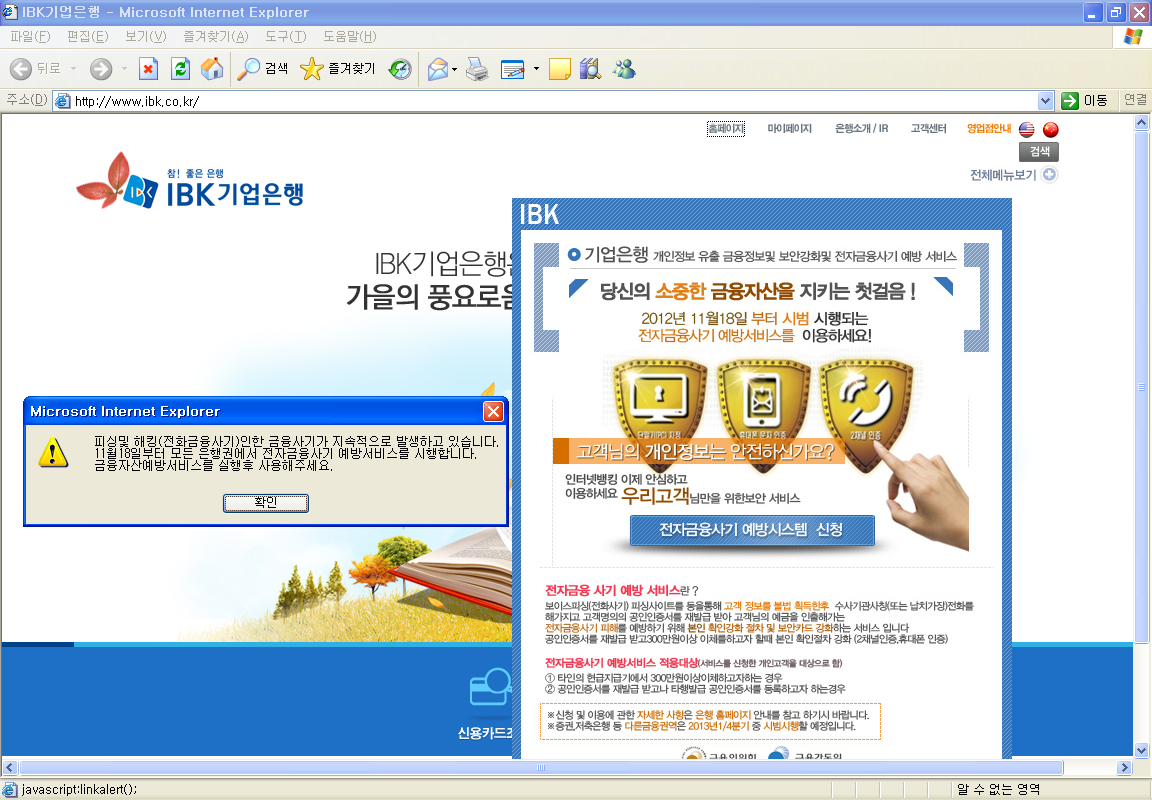The height and width of the screenshot is (800, 1152).
Task: Click the Edit page toolbar icon
Action: click(x=513, y=69)
